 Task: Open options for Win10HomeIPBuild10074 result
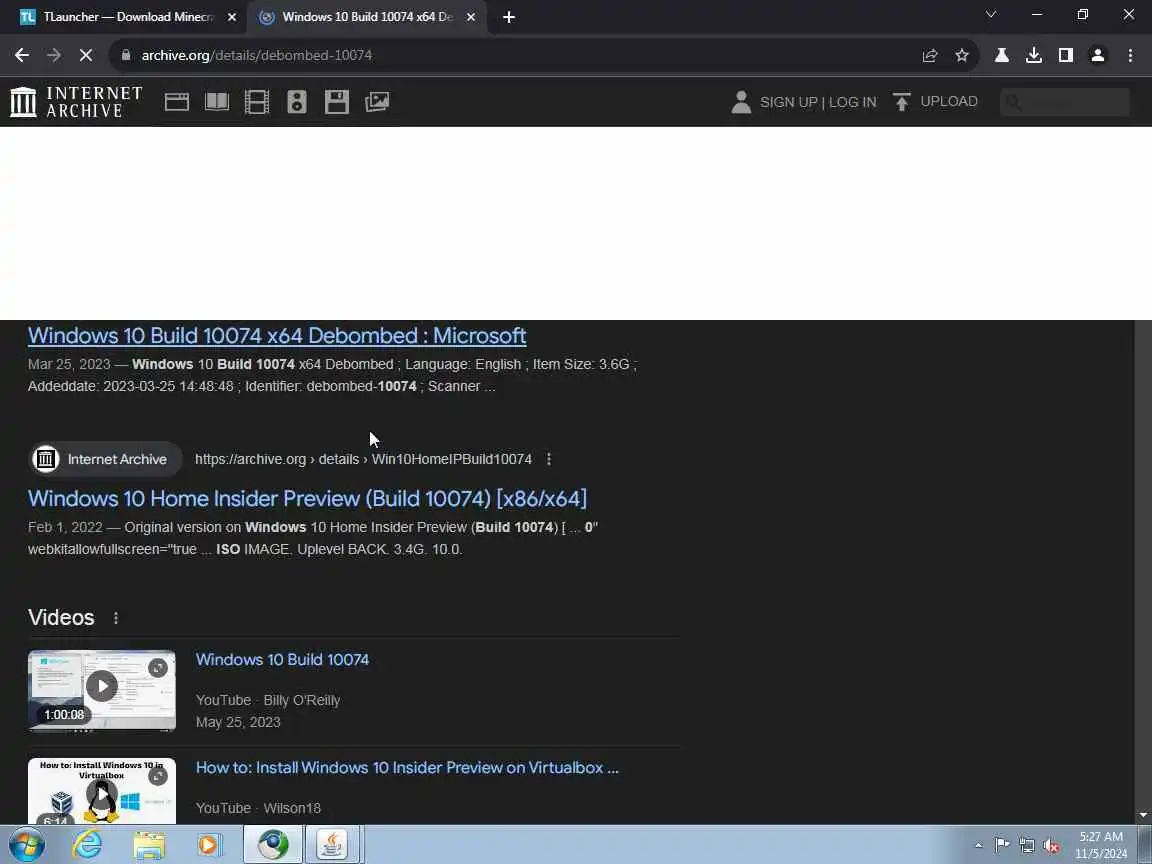coord(549,459)
